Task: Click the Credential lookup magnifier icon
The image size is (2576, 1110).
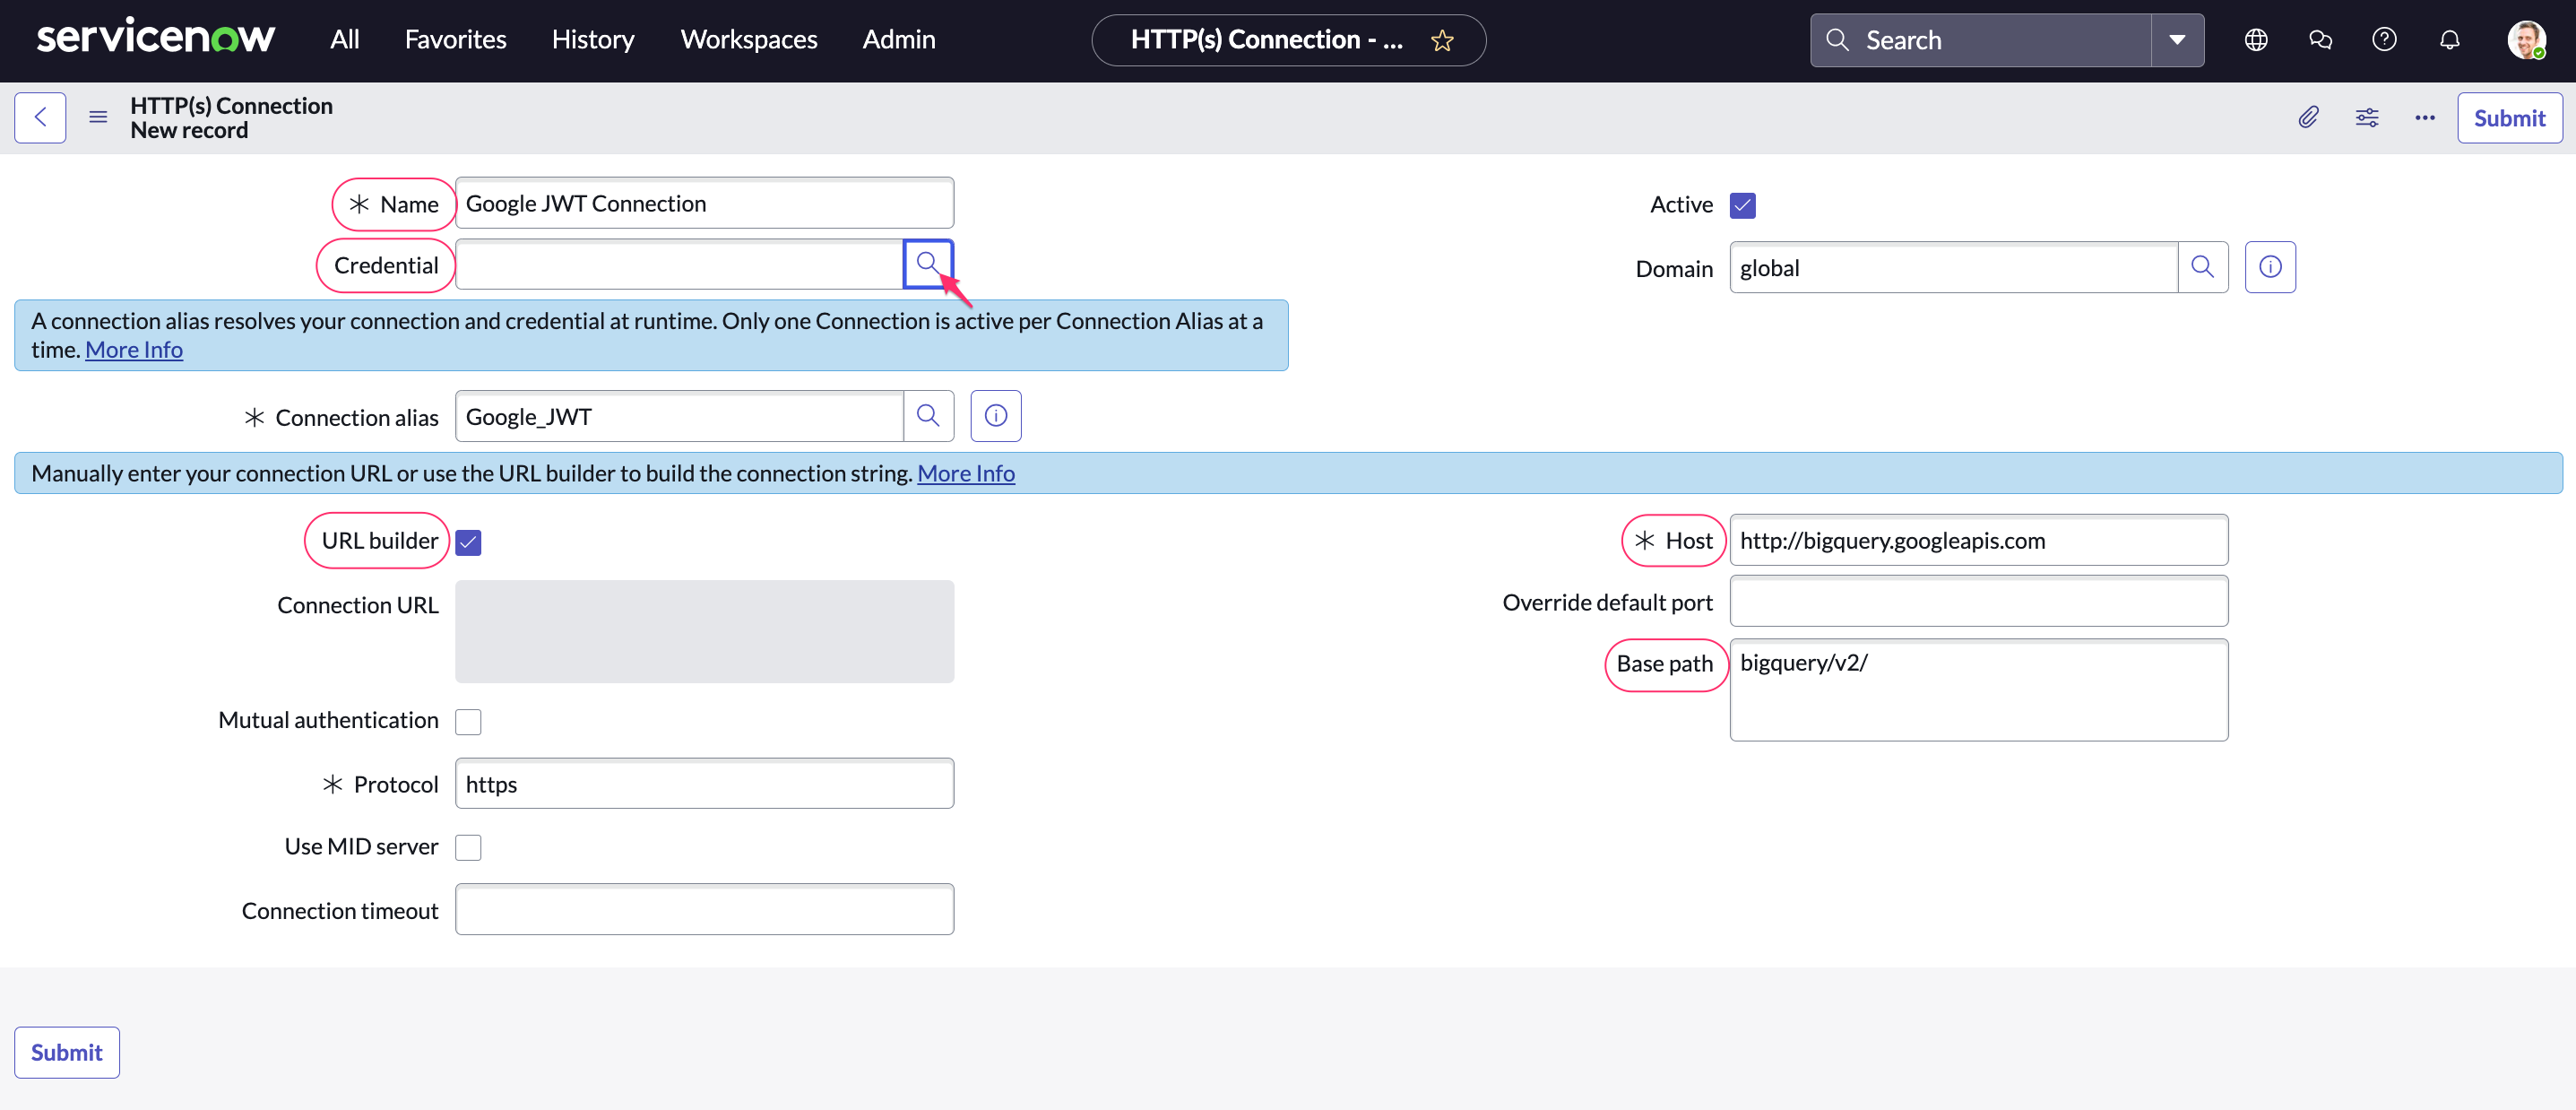Action: pos(928,264)
